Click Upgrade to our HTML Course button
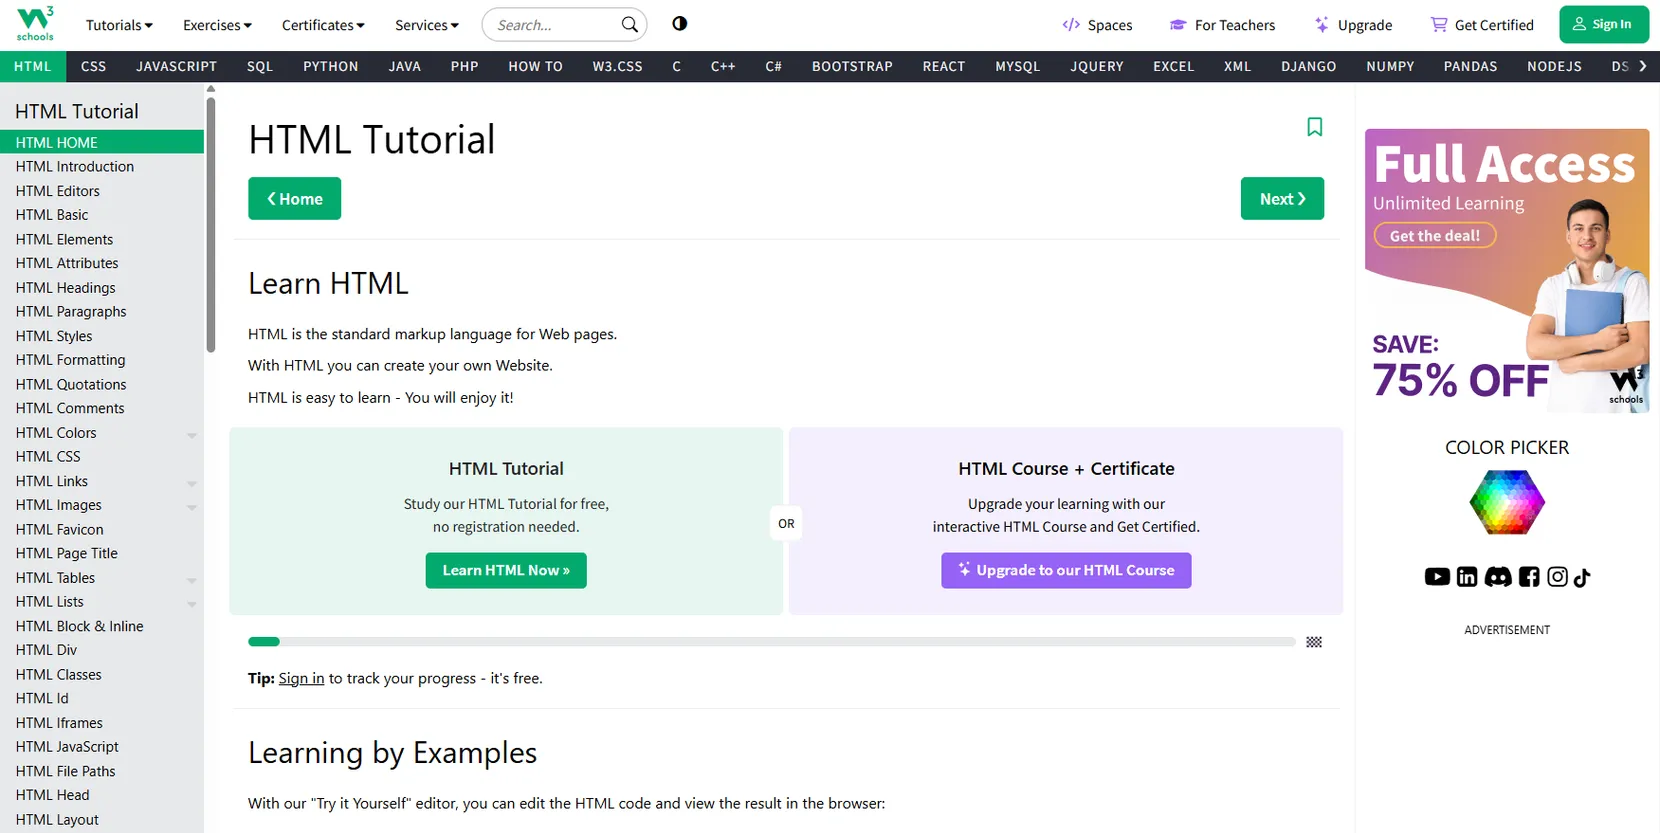Viewport: 1660px width, 833px height. [1066, 570]
